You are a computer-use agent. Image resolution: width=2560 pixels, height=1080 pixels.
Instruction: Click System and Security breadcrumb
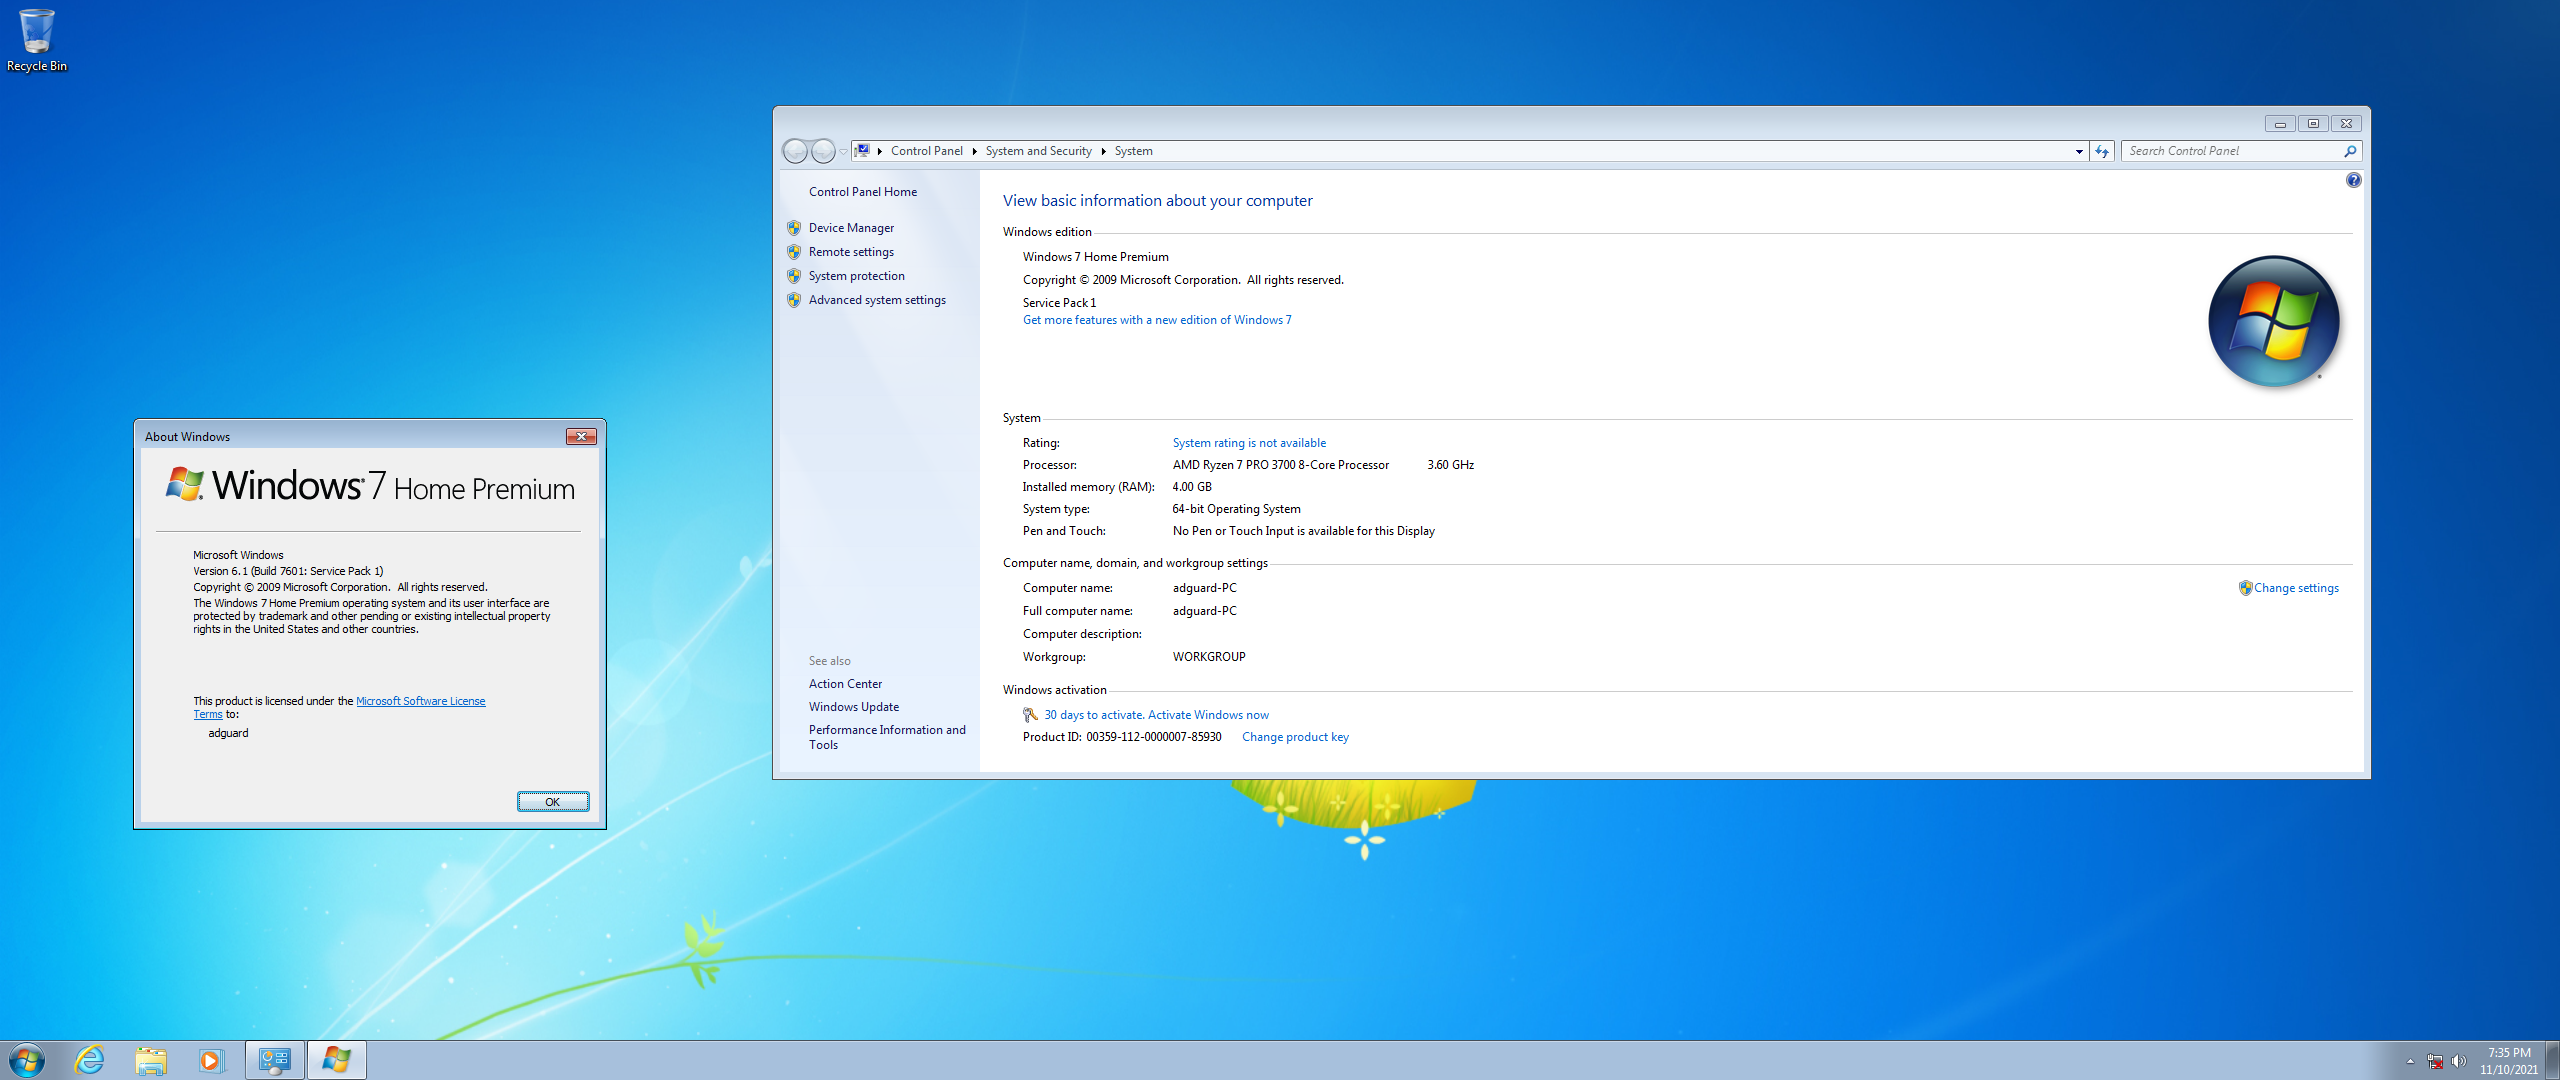[x=1038, y=151]
